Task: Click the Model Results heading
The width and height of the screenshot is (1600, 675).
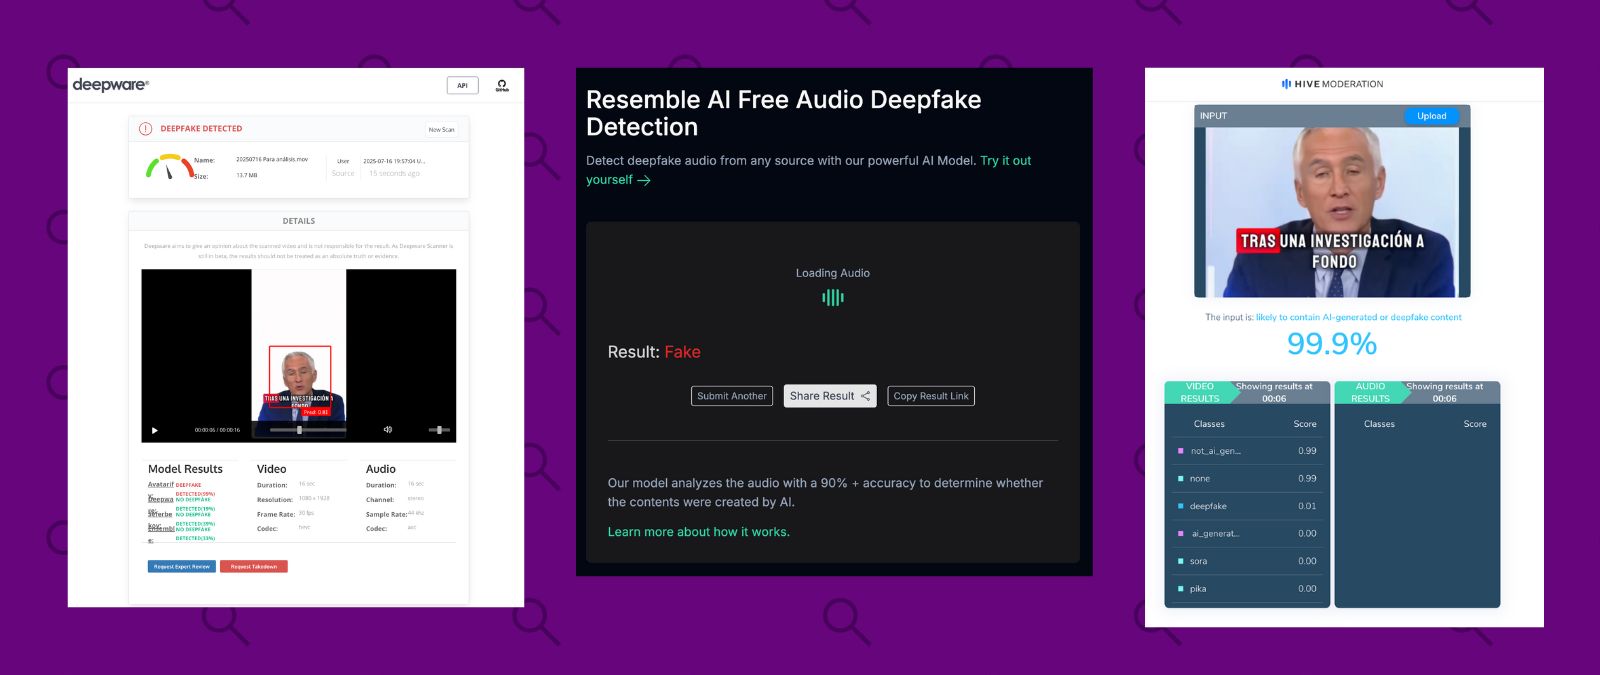Action: (x=185, y=469)
